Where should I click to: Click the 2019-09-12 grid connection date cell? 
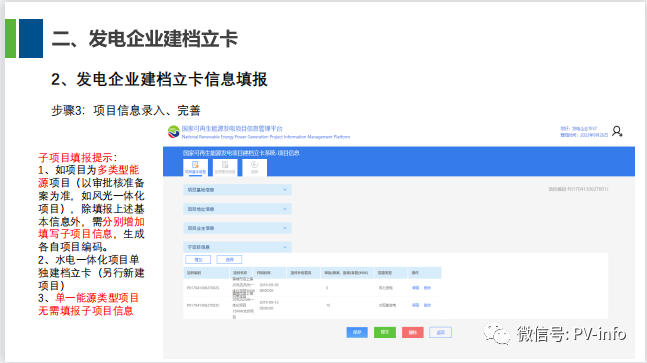(269, 305)
